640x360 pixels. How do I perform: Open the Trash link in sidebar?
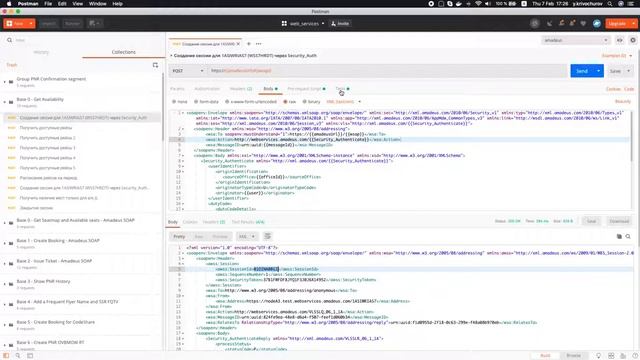click(x=12, y=65)
